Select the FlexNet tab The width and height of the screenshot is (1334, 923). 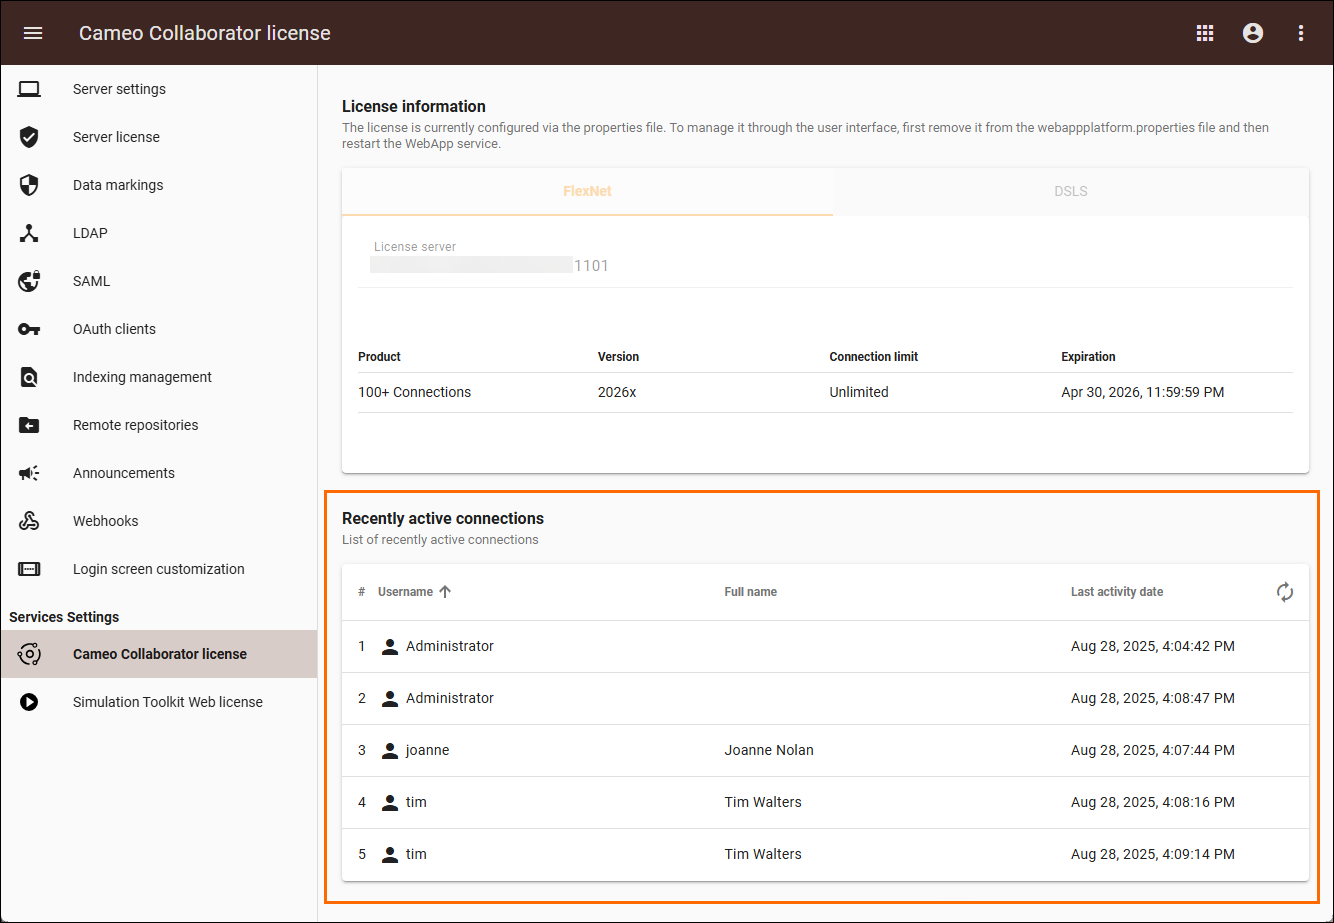[587, 191]
